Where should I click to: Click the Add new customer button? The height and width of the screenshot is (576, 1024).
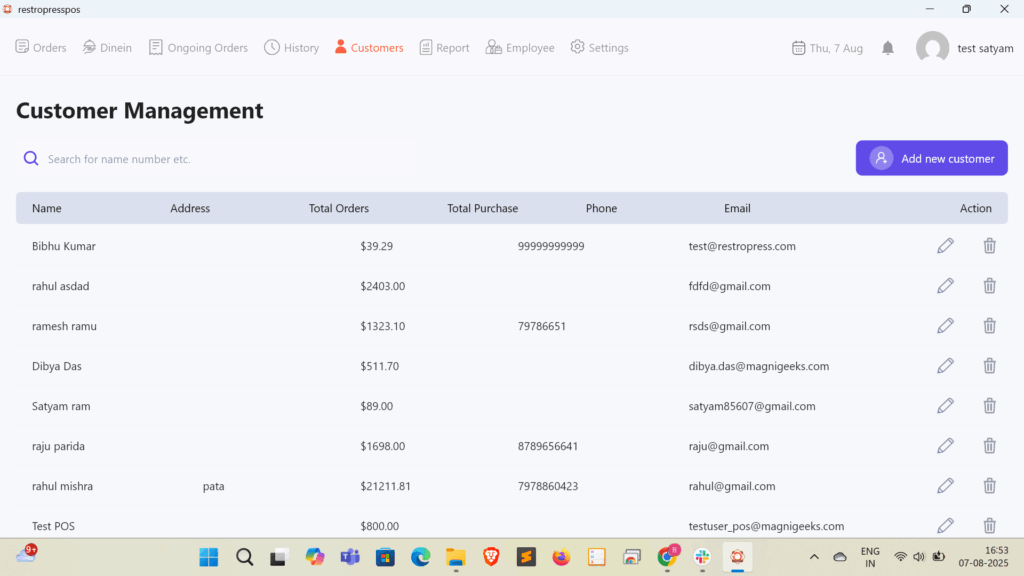931,158
